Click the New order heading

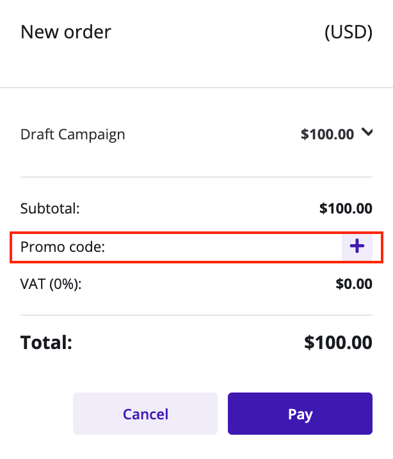pos(66,32)
